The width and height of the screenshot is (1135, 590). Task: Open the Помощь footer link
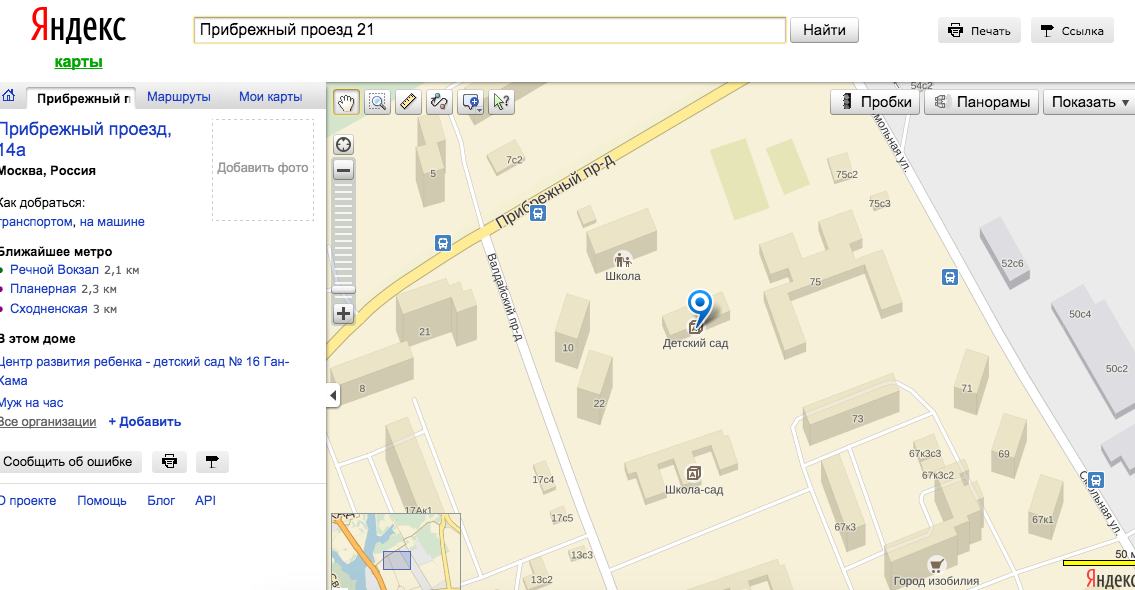click(x=102, y=501)
